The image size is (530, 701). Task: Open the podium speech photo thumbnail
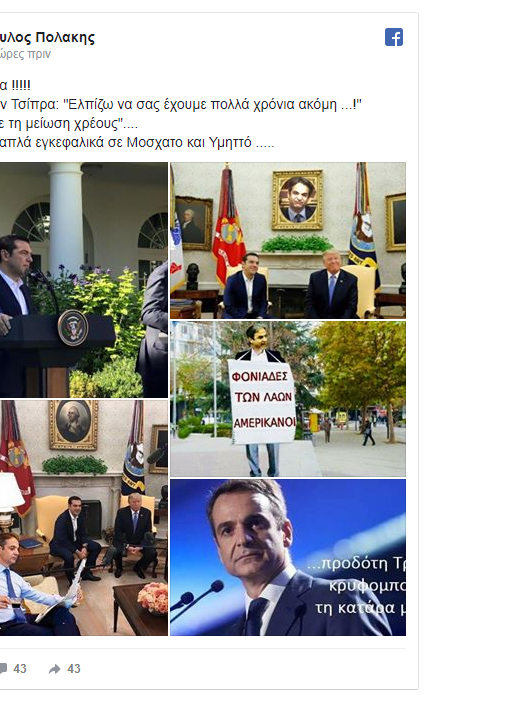(84, 280)
